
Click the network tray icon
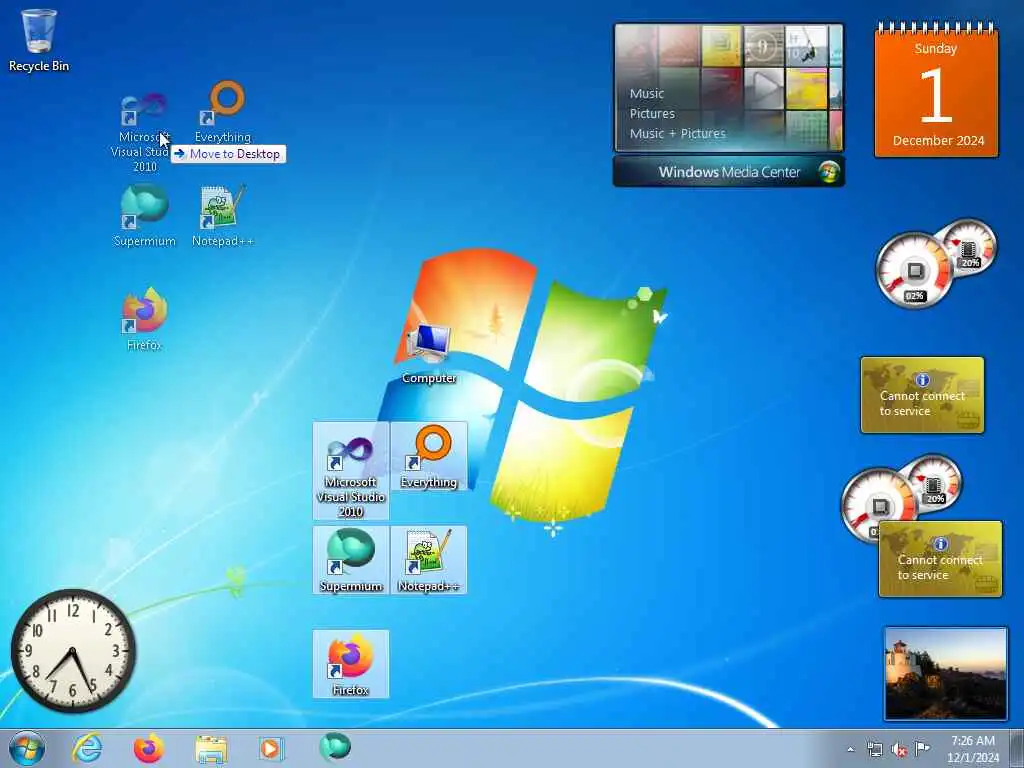click(874, 749)
